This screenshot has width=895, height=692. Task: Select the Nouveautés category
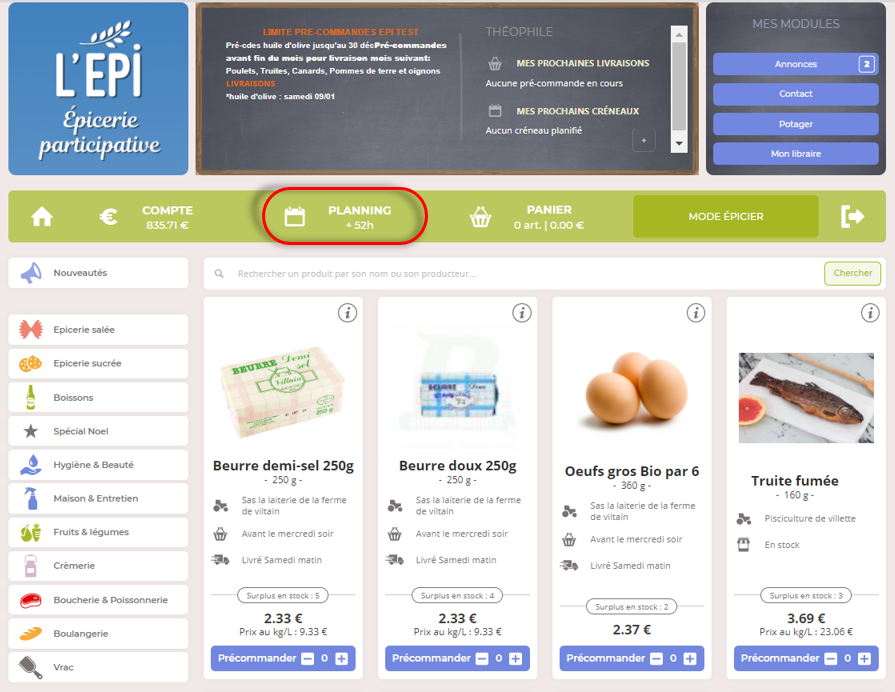[98, 273]
